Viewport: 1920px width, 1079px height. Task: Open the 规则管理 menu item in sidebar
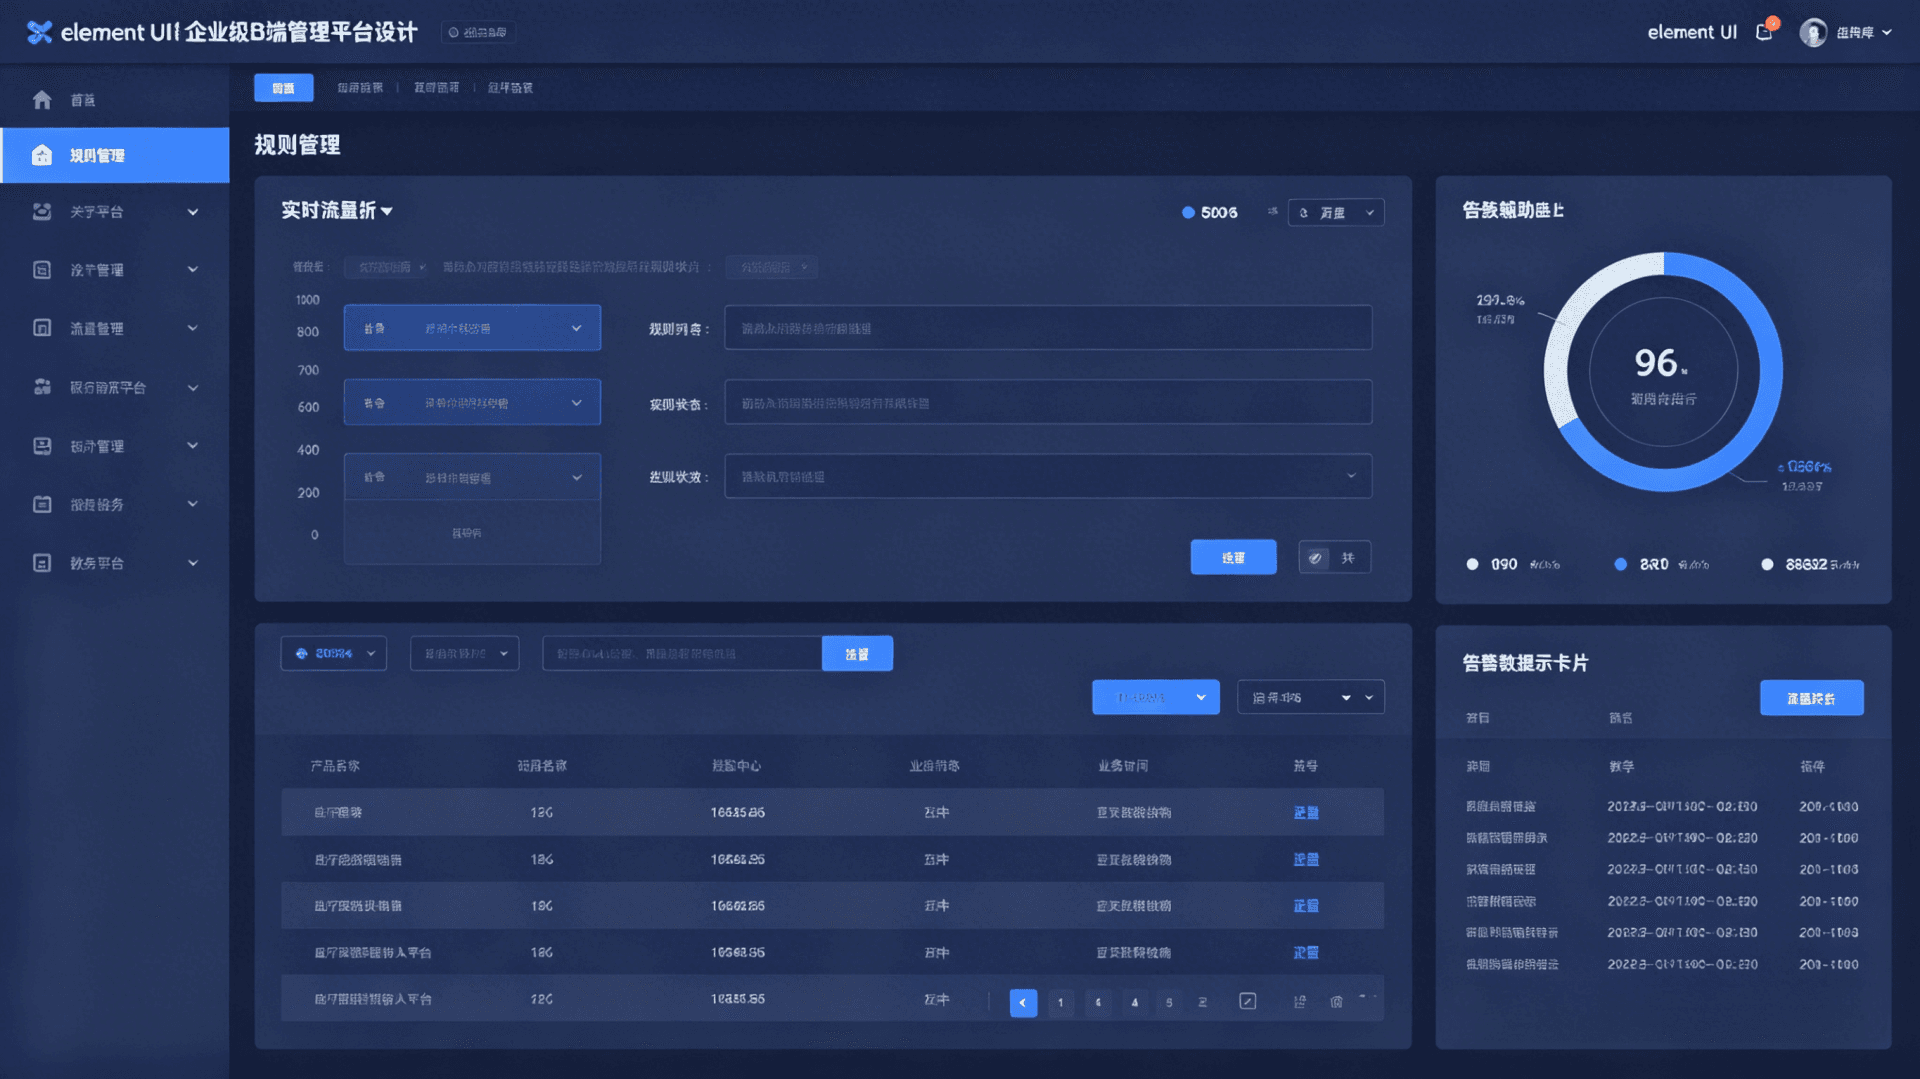[x=97, y=155]
